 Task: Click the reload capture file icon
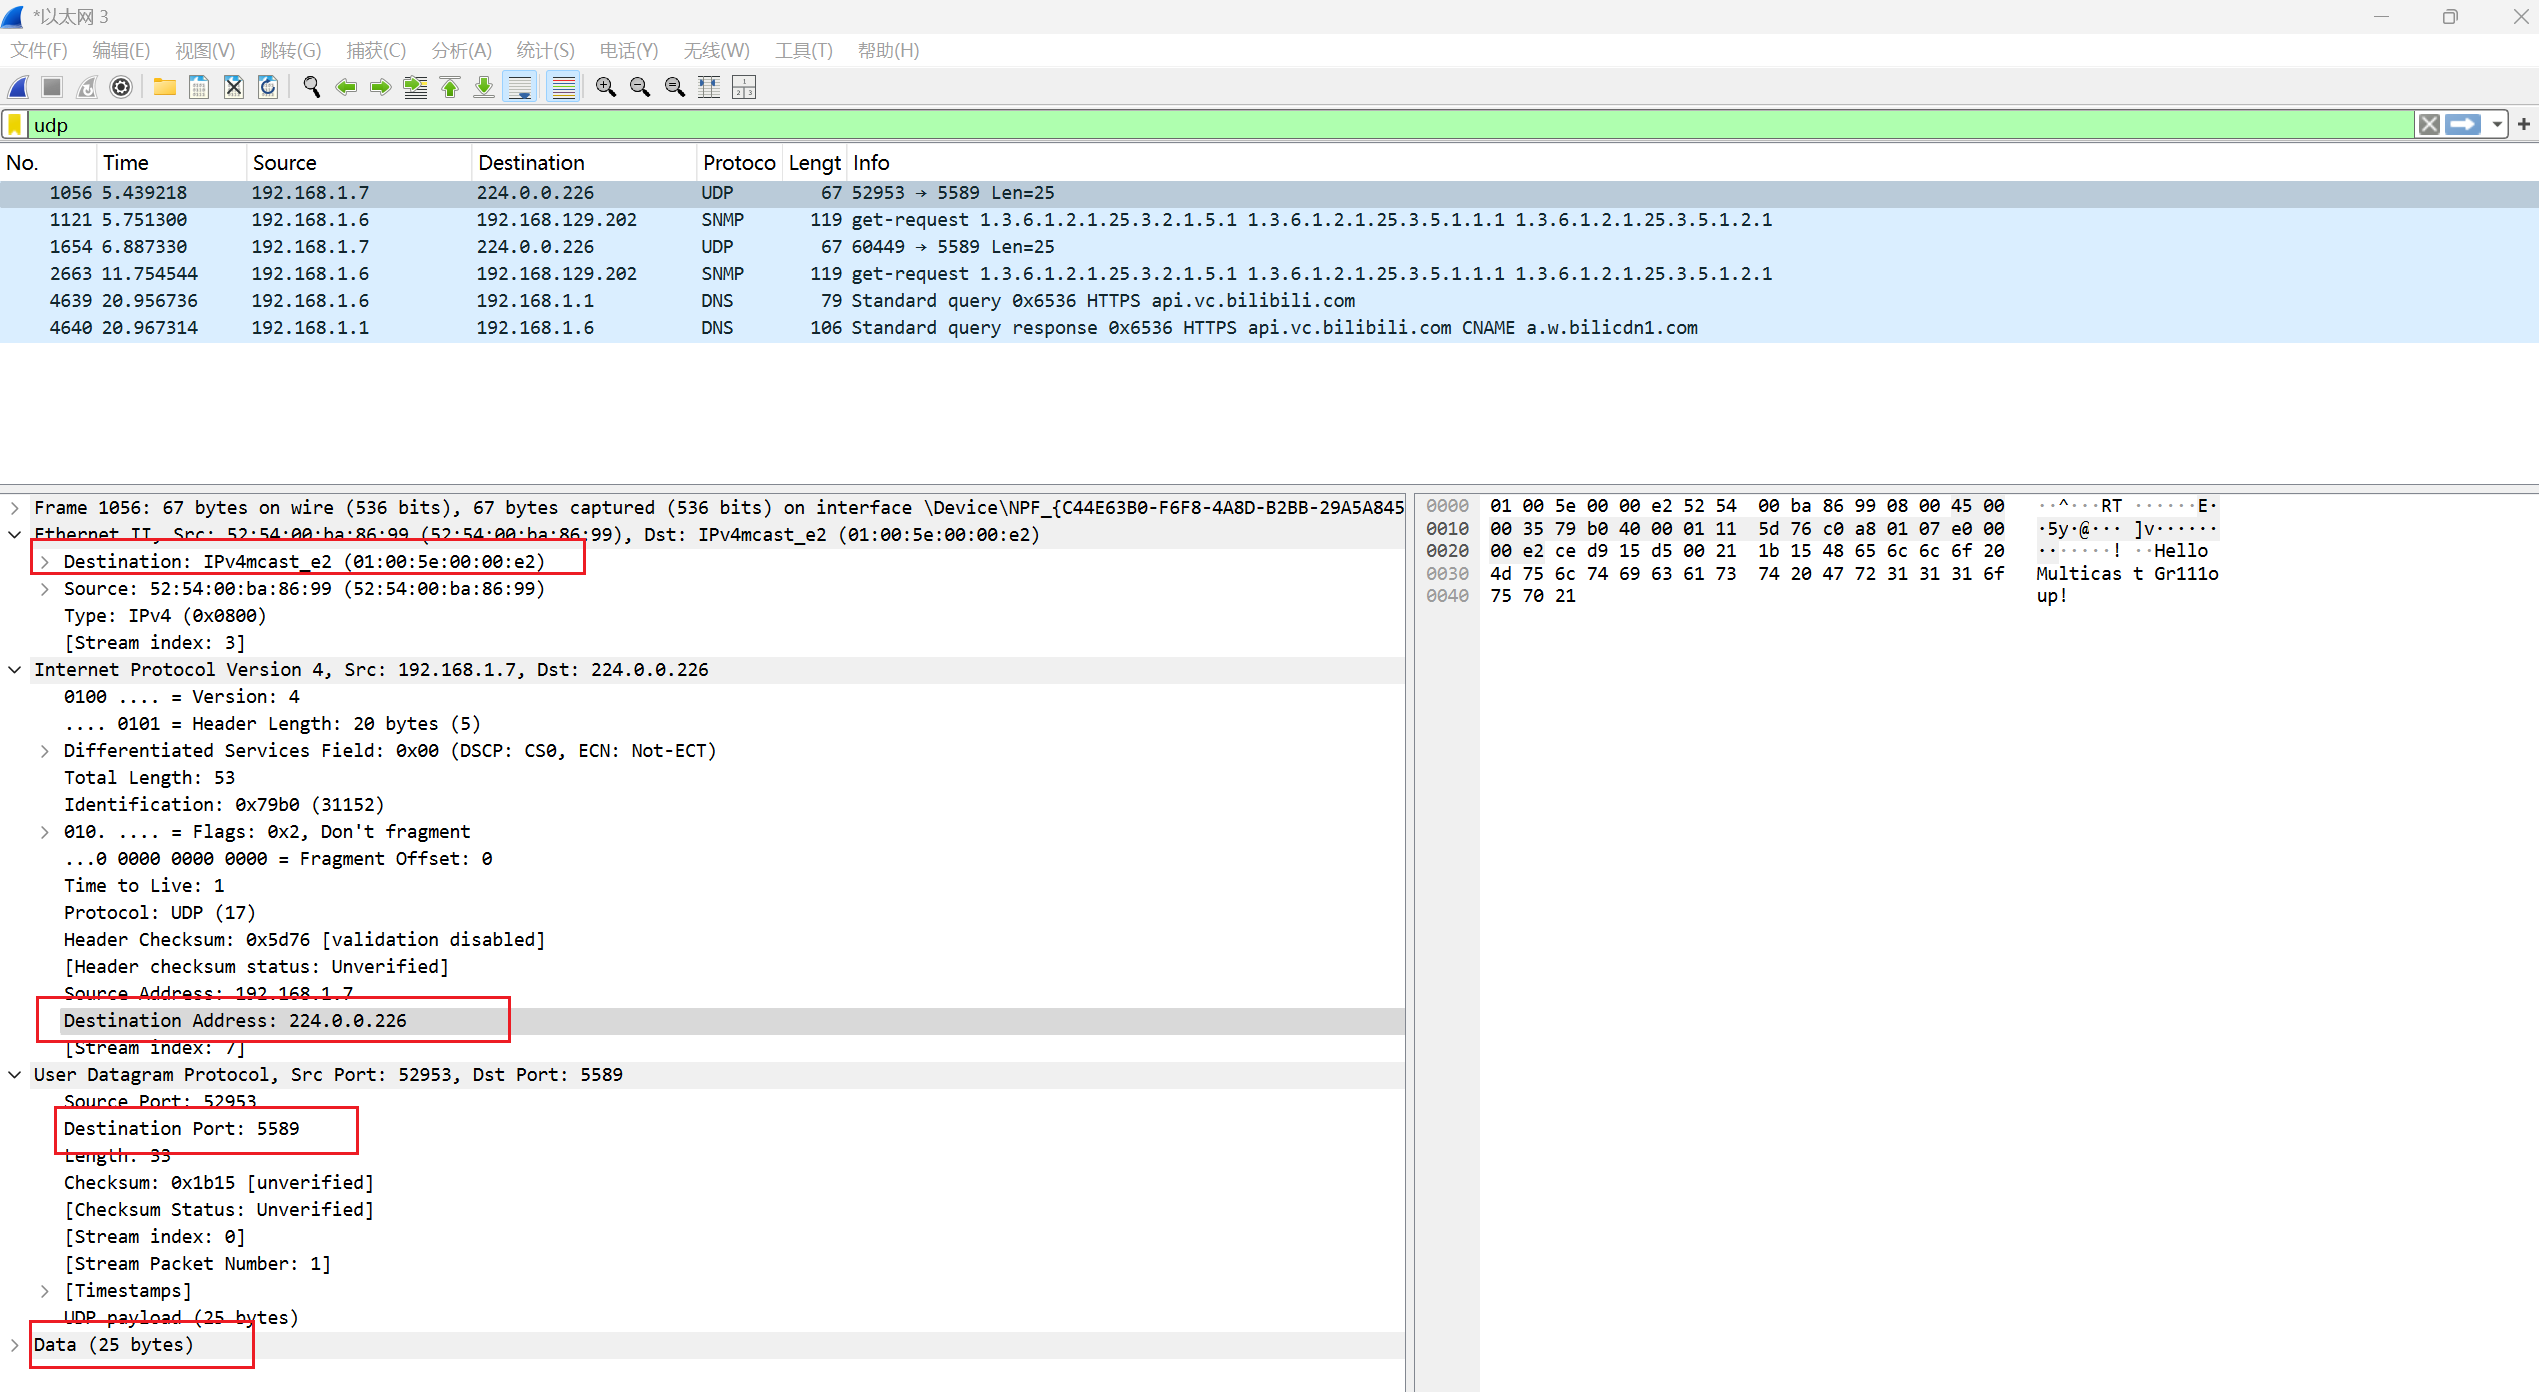click(268, 87)
